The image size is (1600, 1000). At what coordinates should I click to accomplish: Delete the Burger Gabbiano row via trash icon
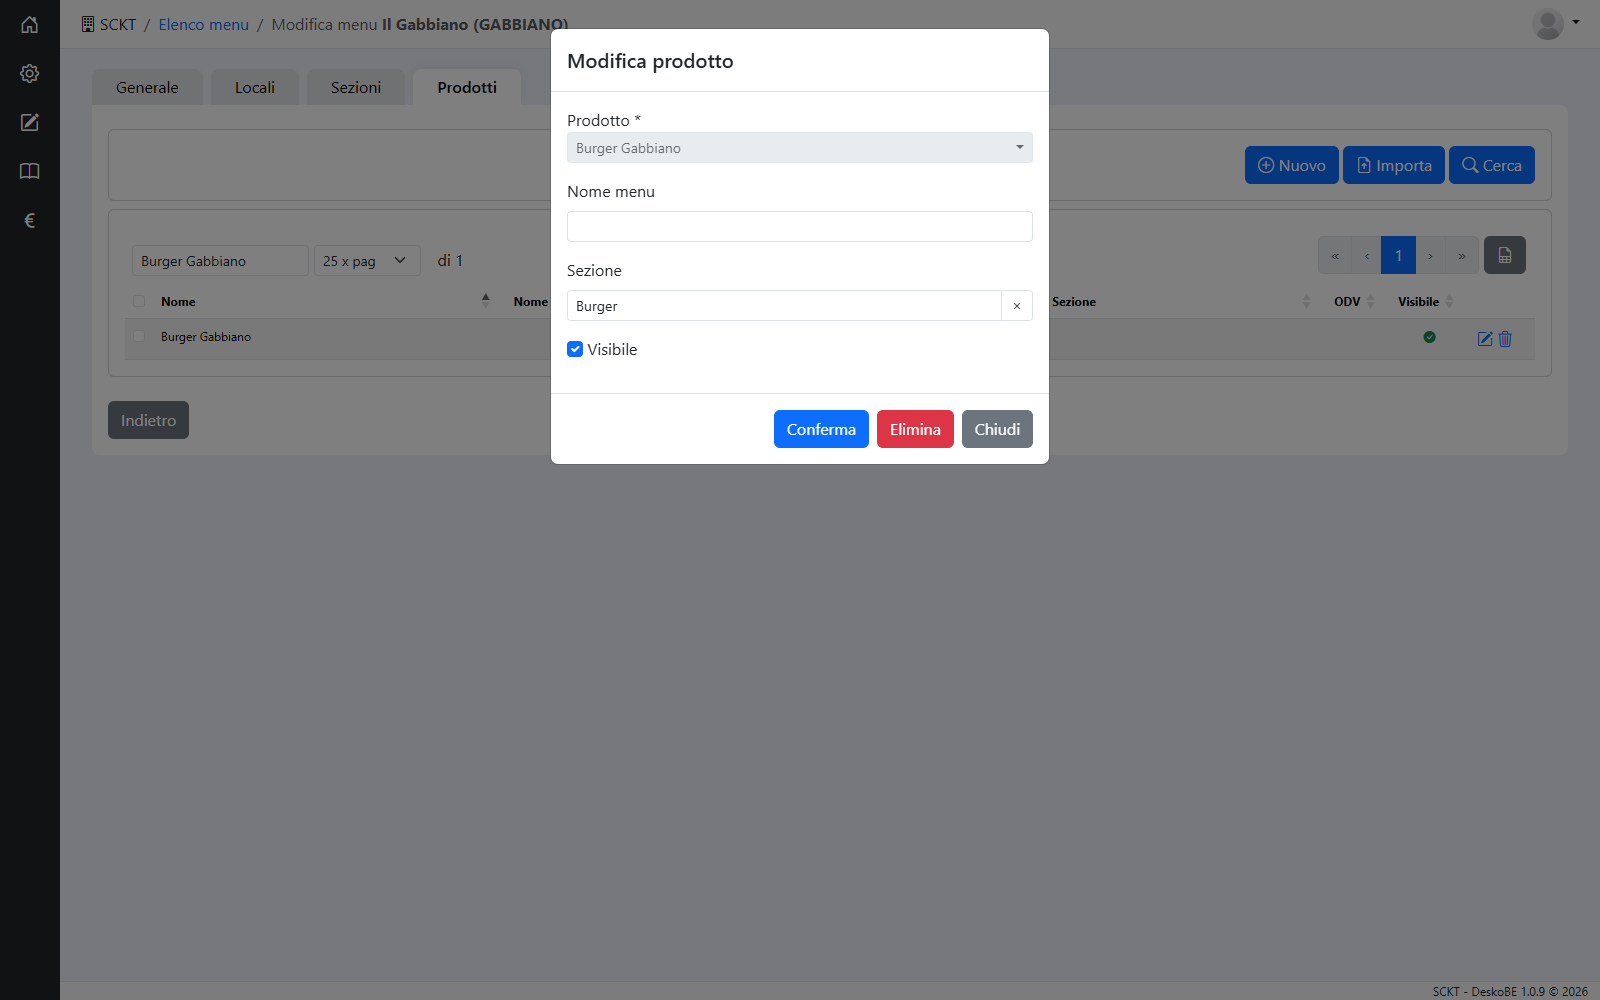pyautogui.click(x=1505, y=339)
